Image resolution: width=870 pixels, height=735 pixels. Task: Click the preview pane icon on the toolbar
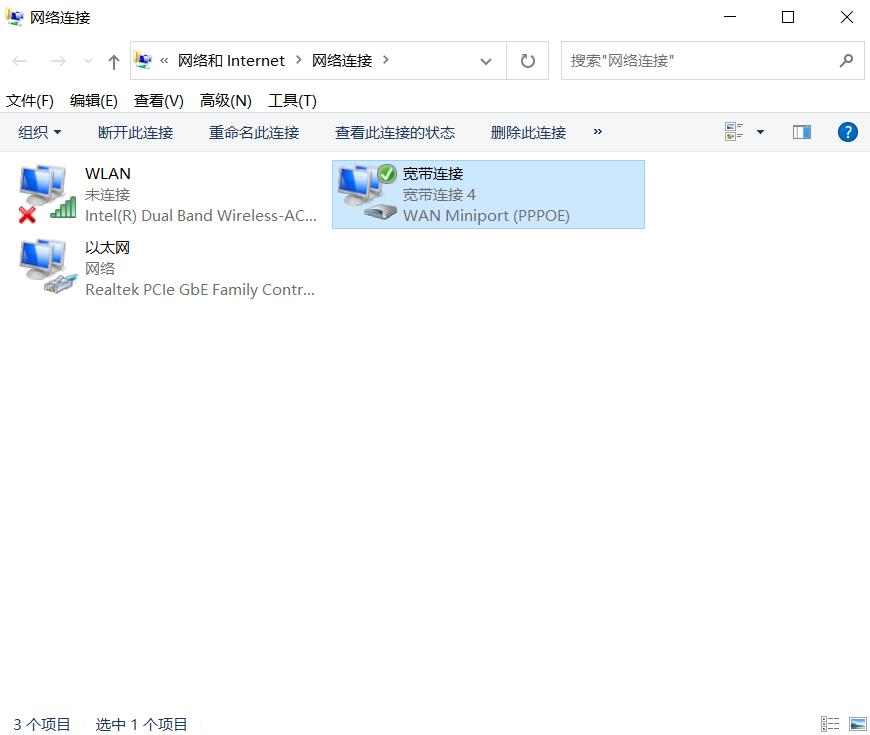(801, 131)
